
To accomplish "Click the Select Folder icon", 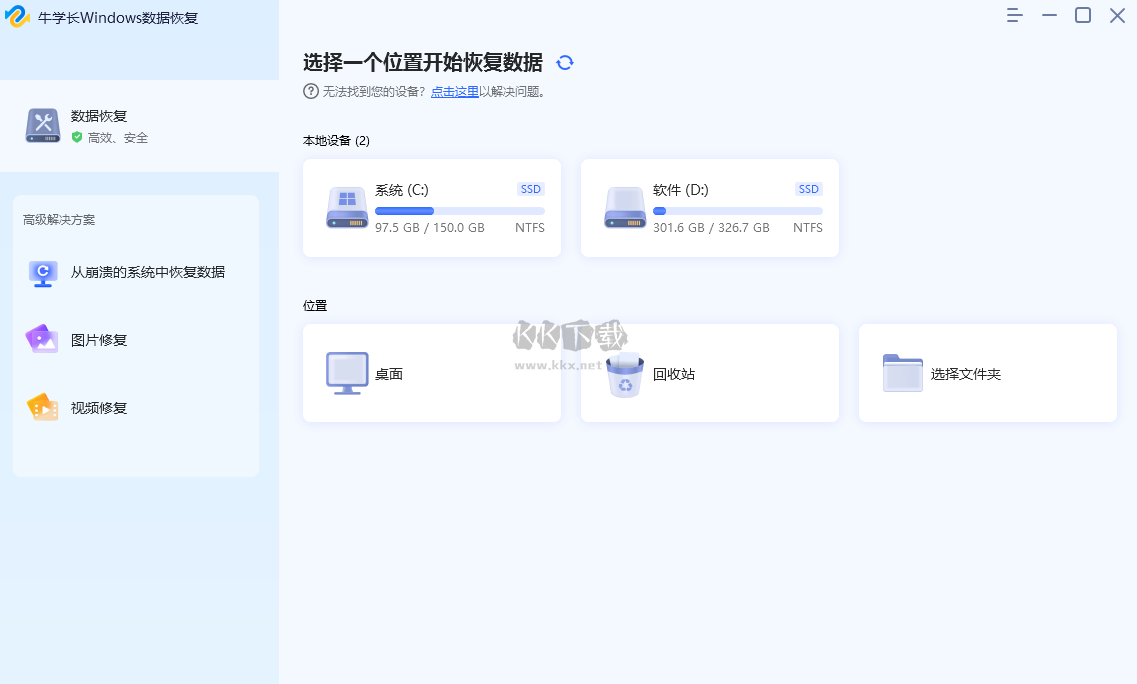I will pos(902,374).
